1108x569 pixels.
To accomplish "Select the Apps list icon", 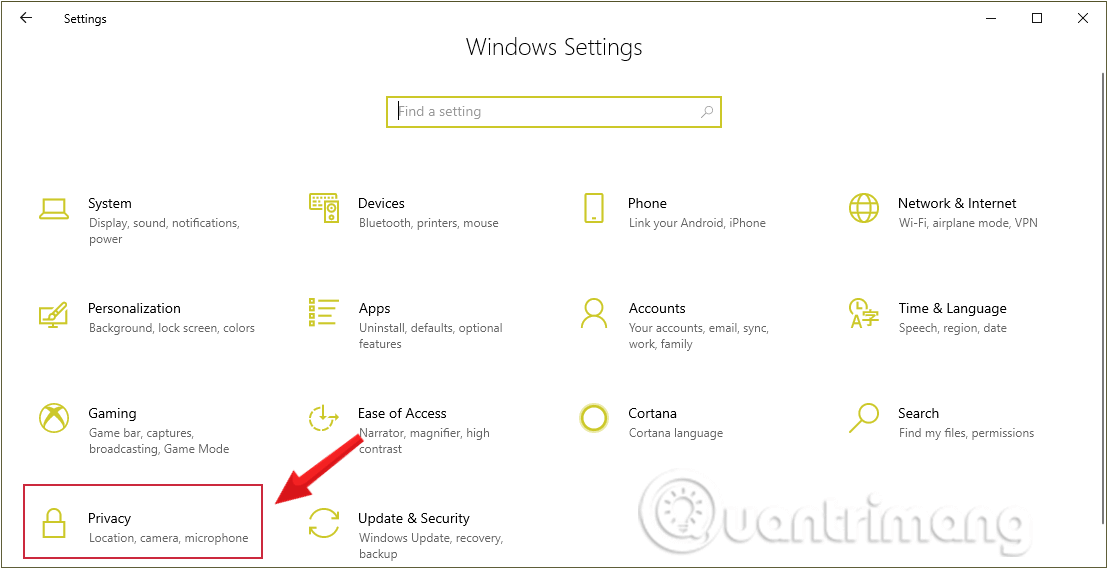I will [x=324, y=312].
